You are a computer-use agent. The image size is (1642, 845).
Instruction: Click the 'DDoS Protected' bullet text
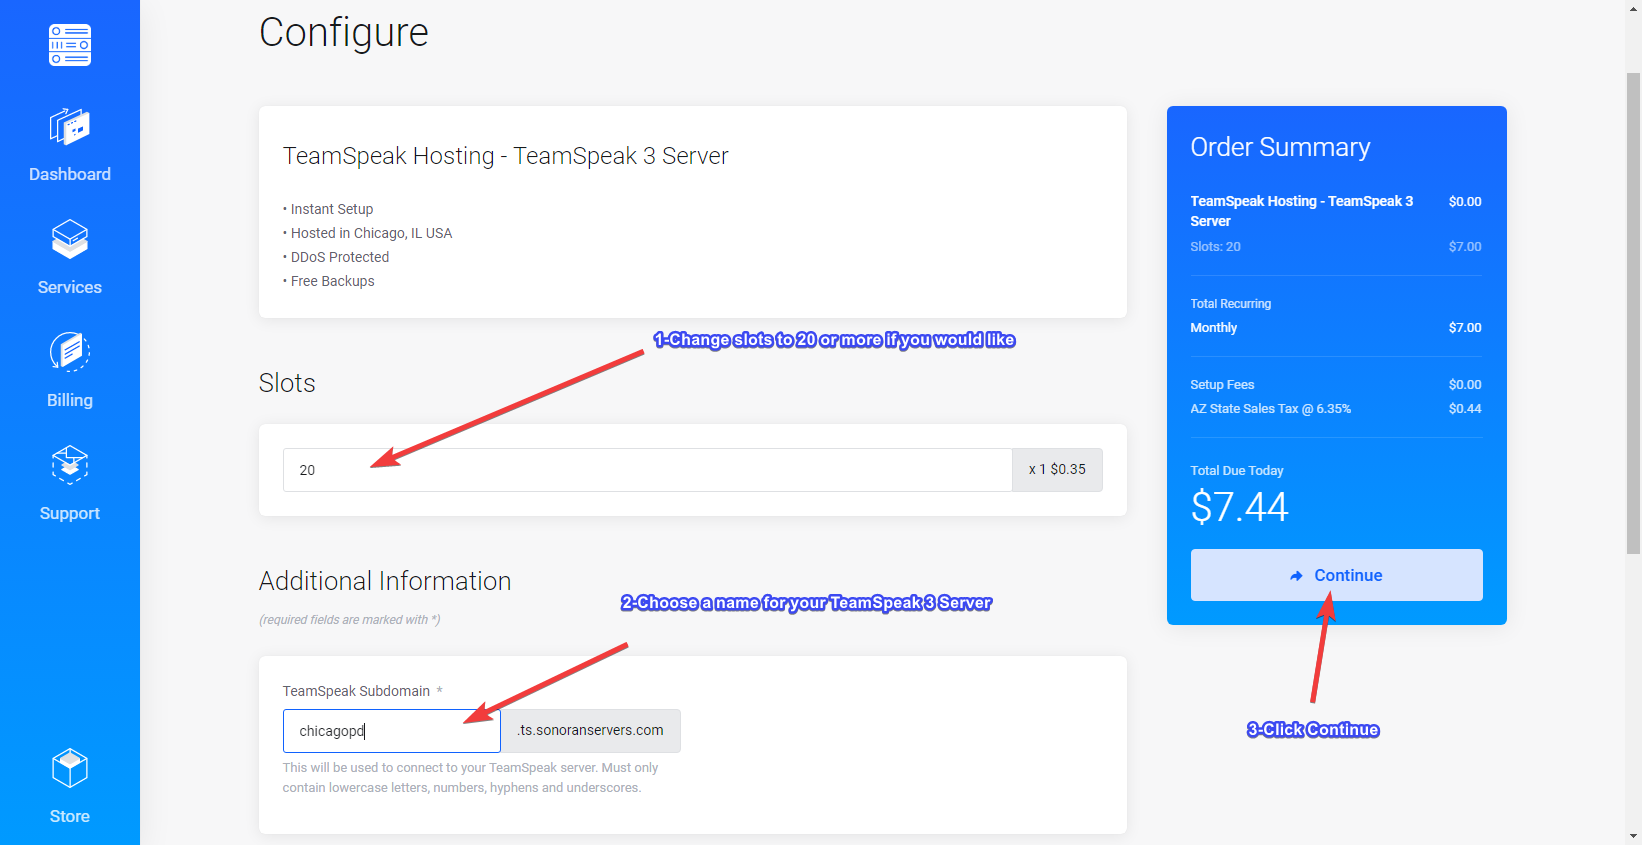340,257
